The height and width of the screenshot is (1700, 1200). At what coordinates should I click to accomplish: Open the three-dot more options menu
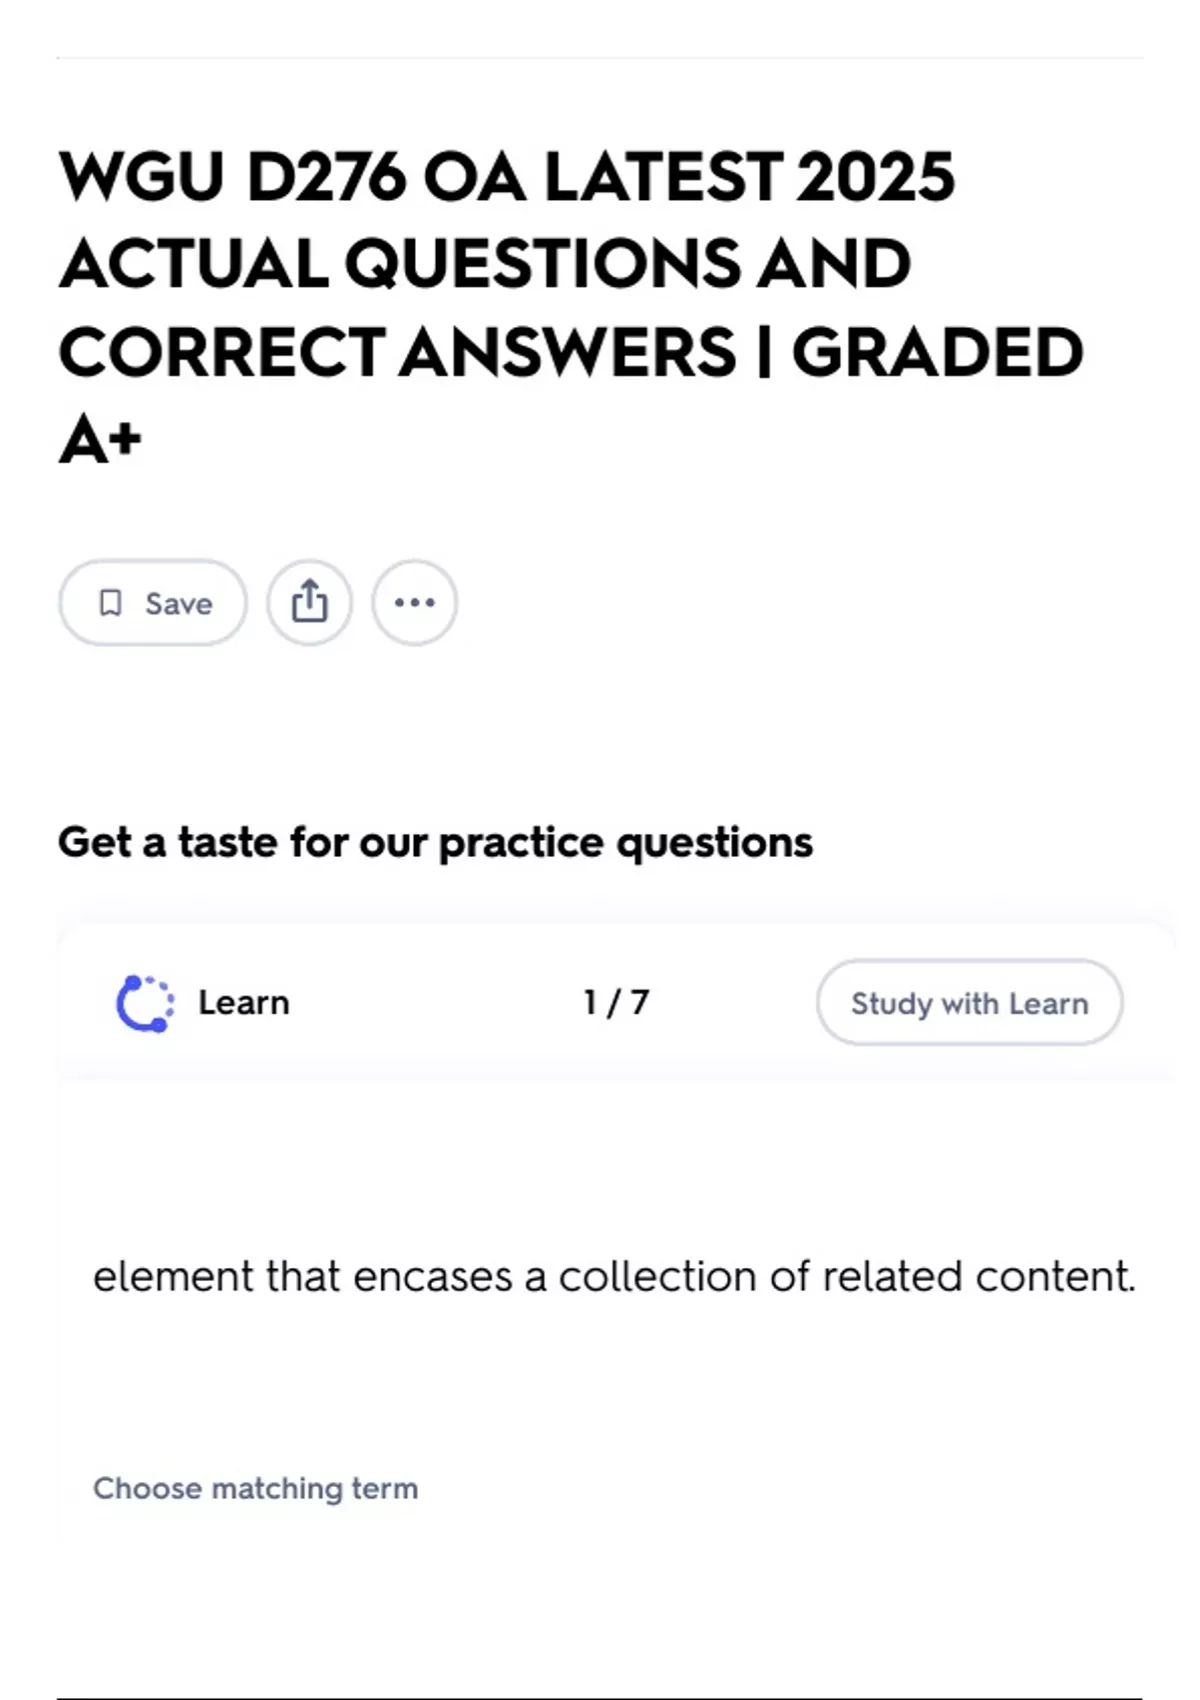[415, 603]
